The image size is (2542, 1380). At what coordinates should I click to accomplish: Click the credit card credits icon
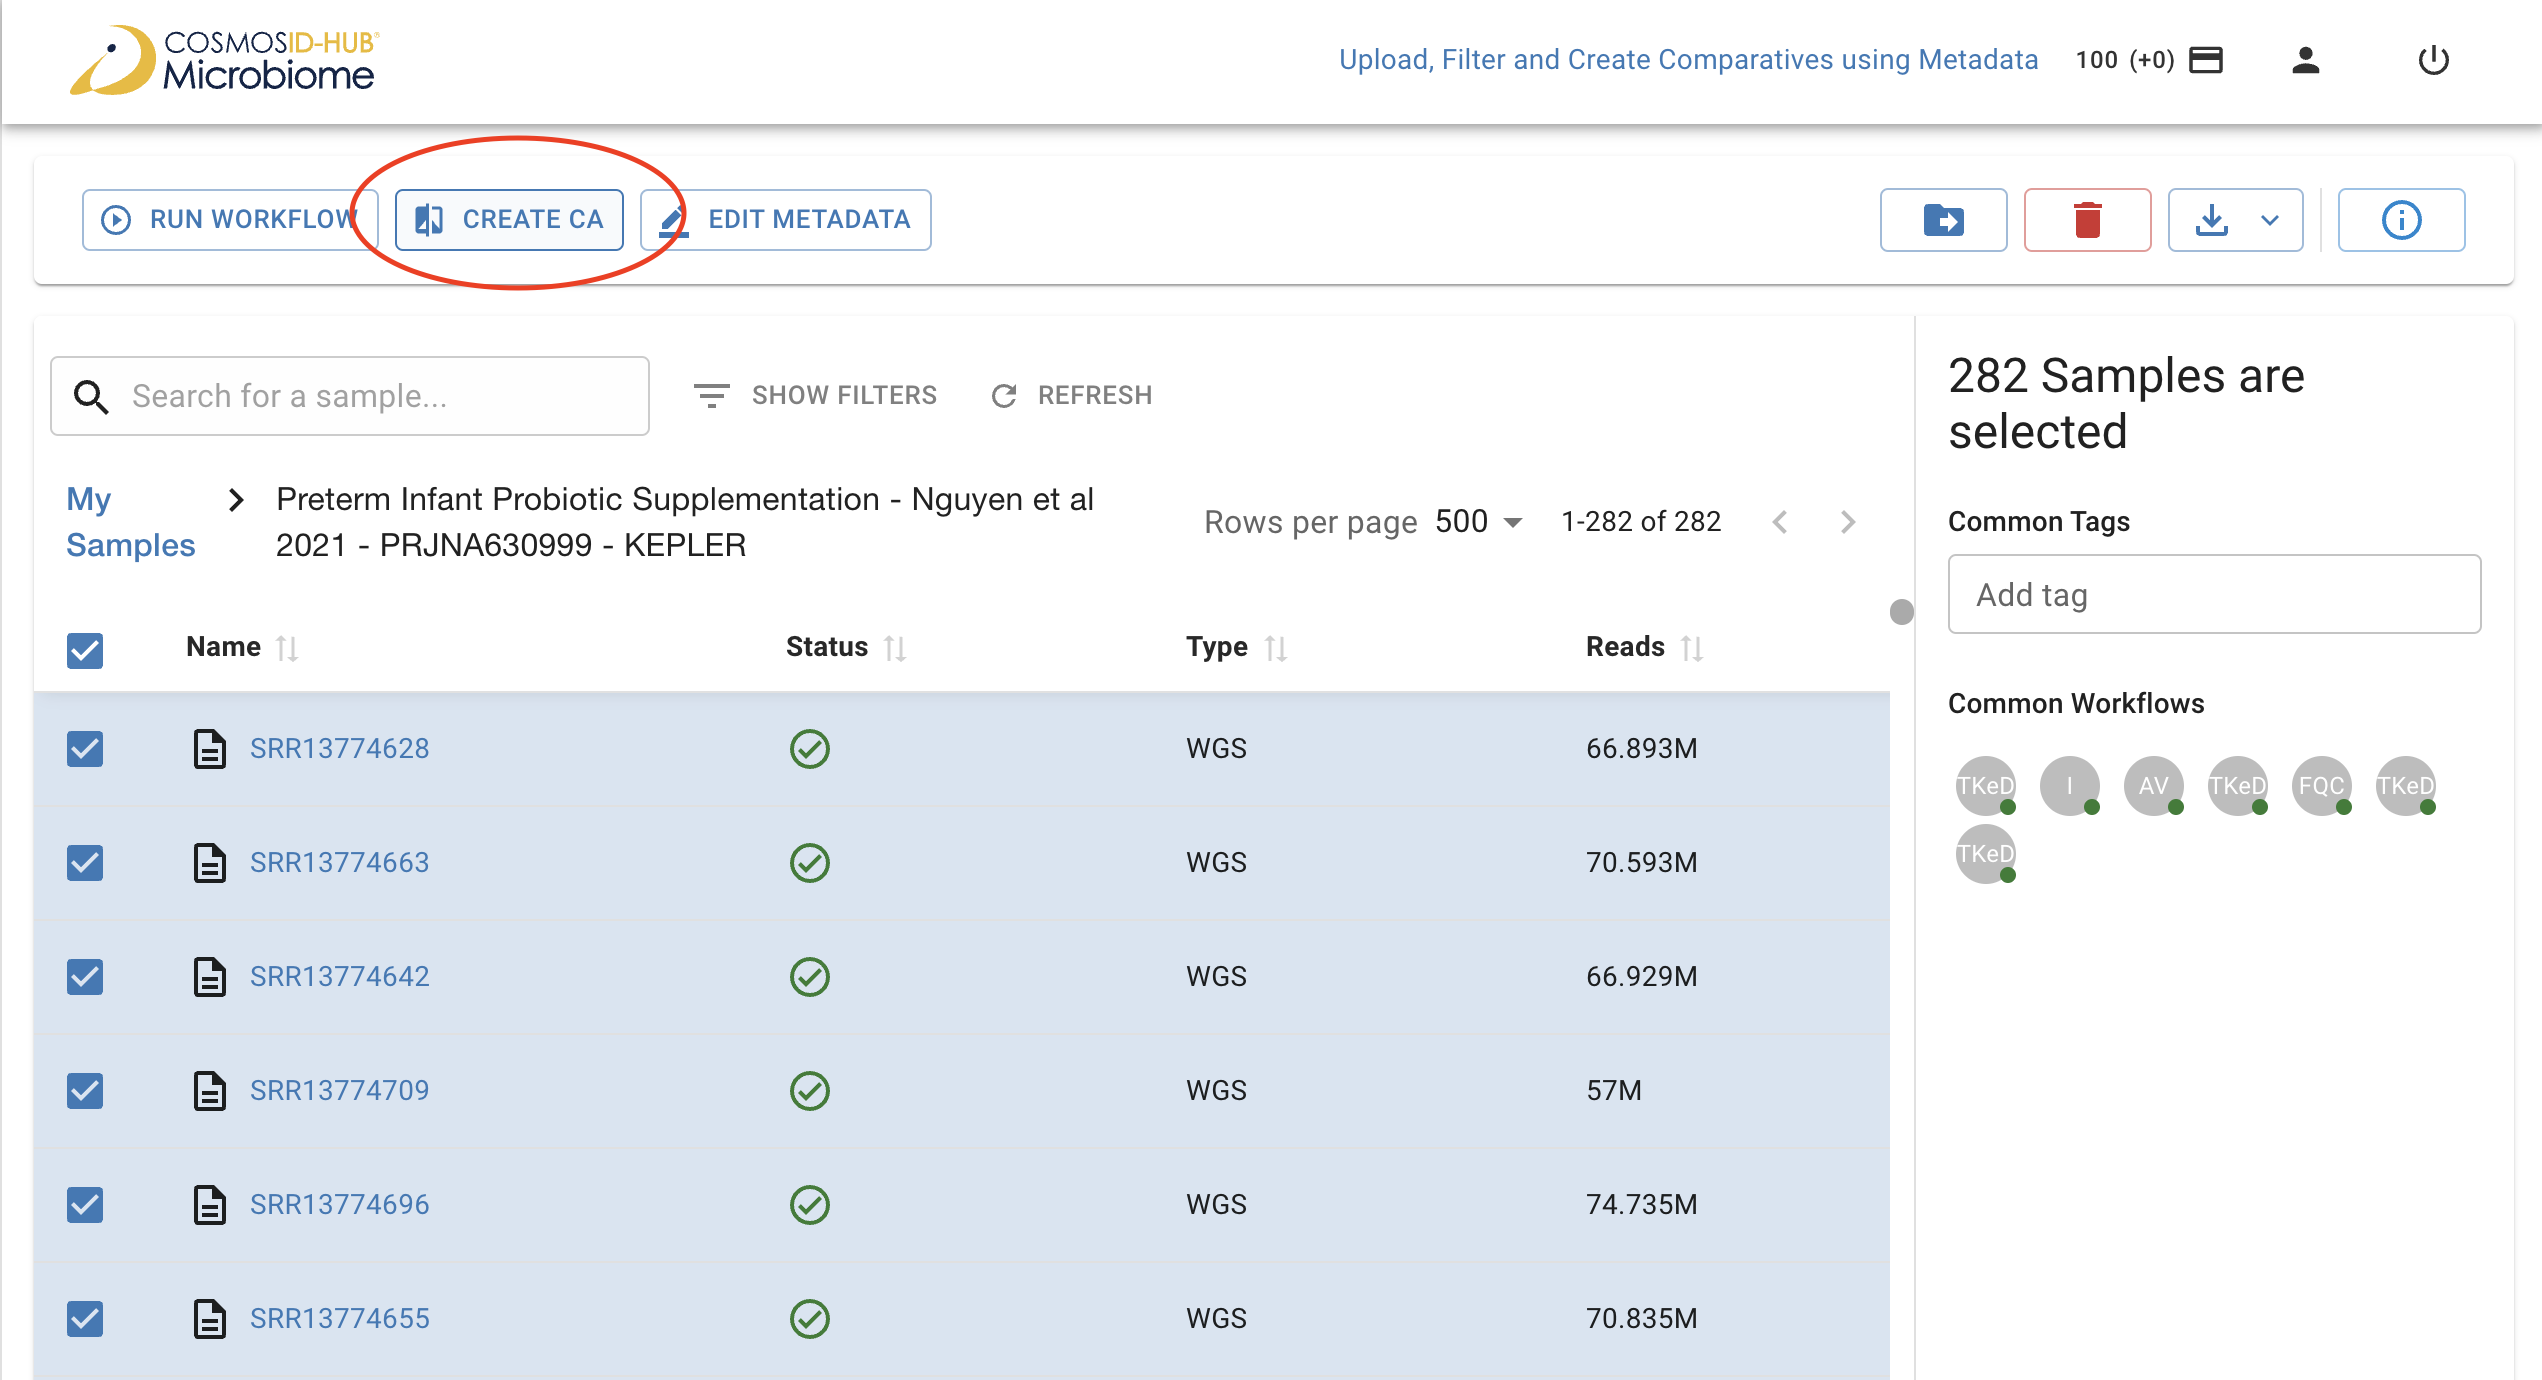[2206, 60]
